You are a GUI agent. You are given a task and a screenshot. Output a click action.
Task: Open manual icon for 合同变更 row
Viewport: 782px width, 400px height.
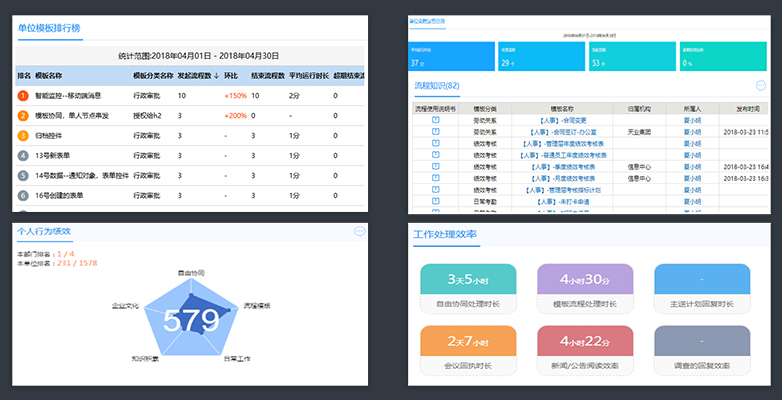point(435,120)
